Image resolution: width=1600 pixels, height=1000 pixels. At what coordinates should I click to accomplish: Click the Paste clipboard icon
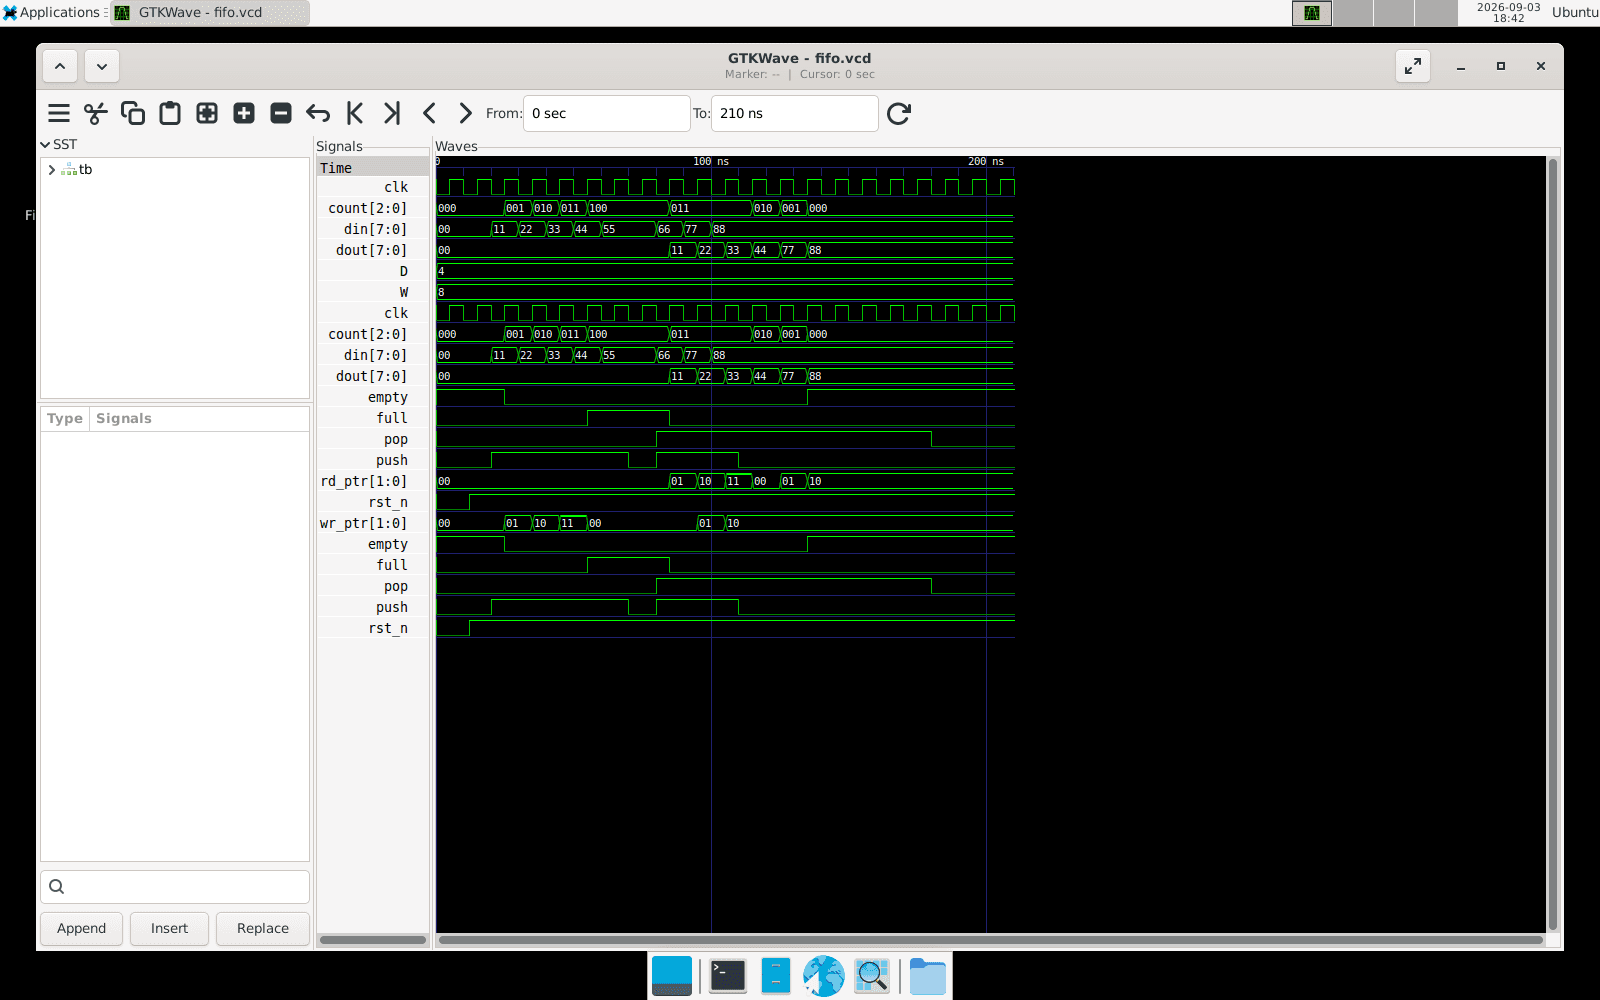coord(170,113)
